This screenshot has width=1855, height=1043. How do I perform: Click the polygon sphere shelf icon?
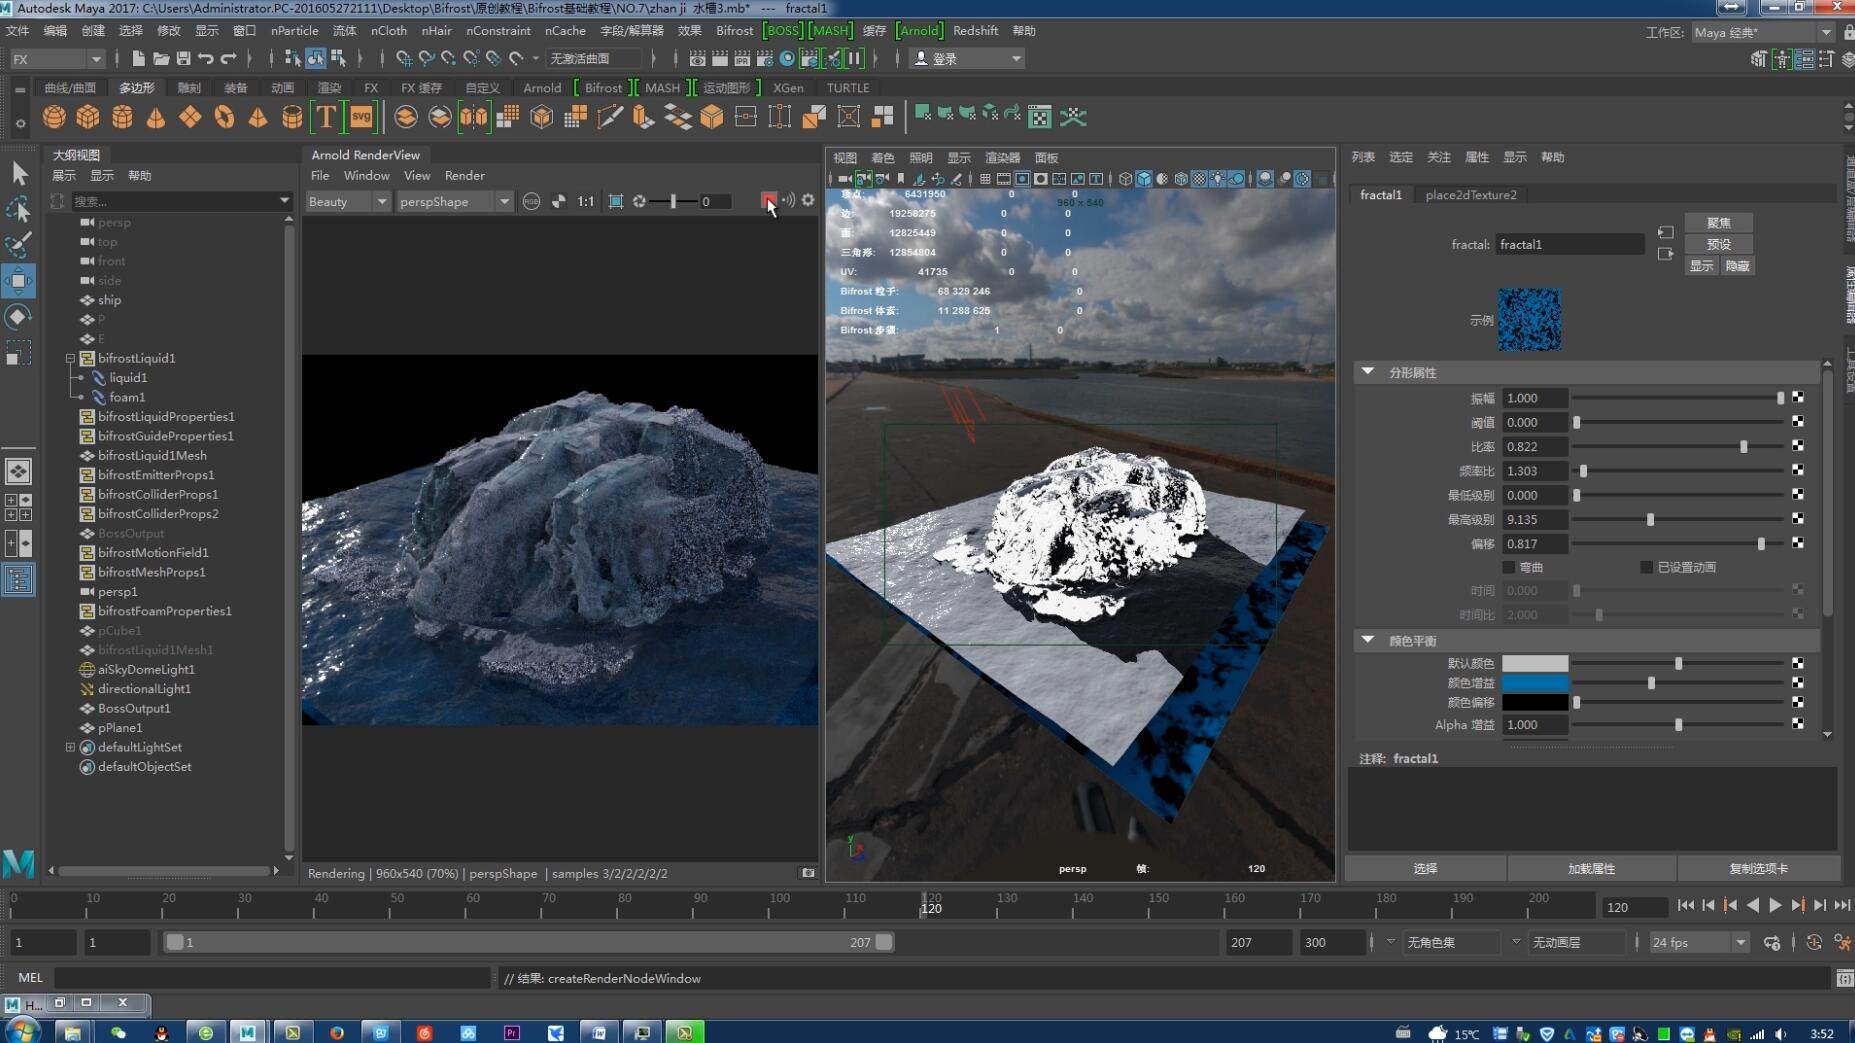(x=54, y=117)
